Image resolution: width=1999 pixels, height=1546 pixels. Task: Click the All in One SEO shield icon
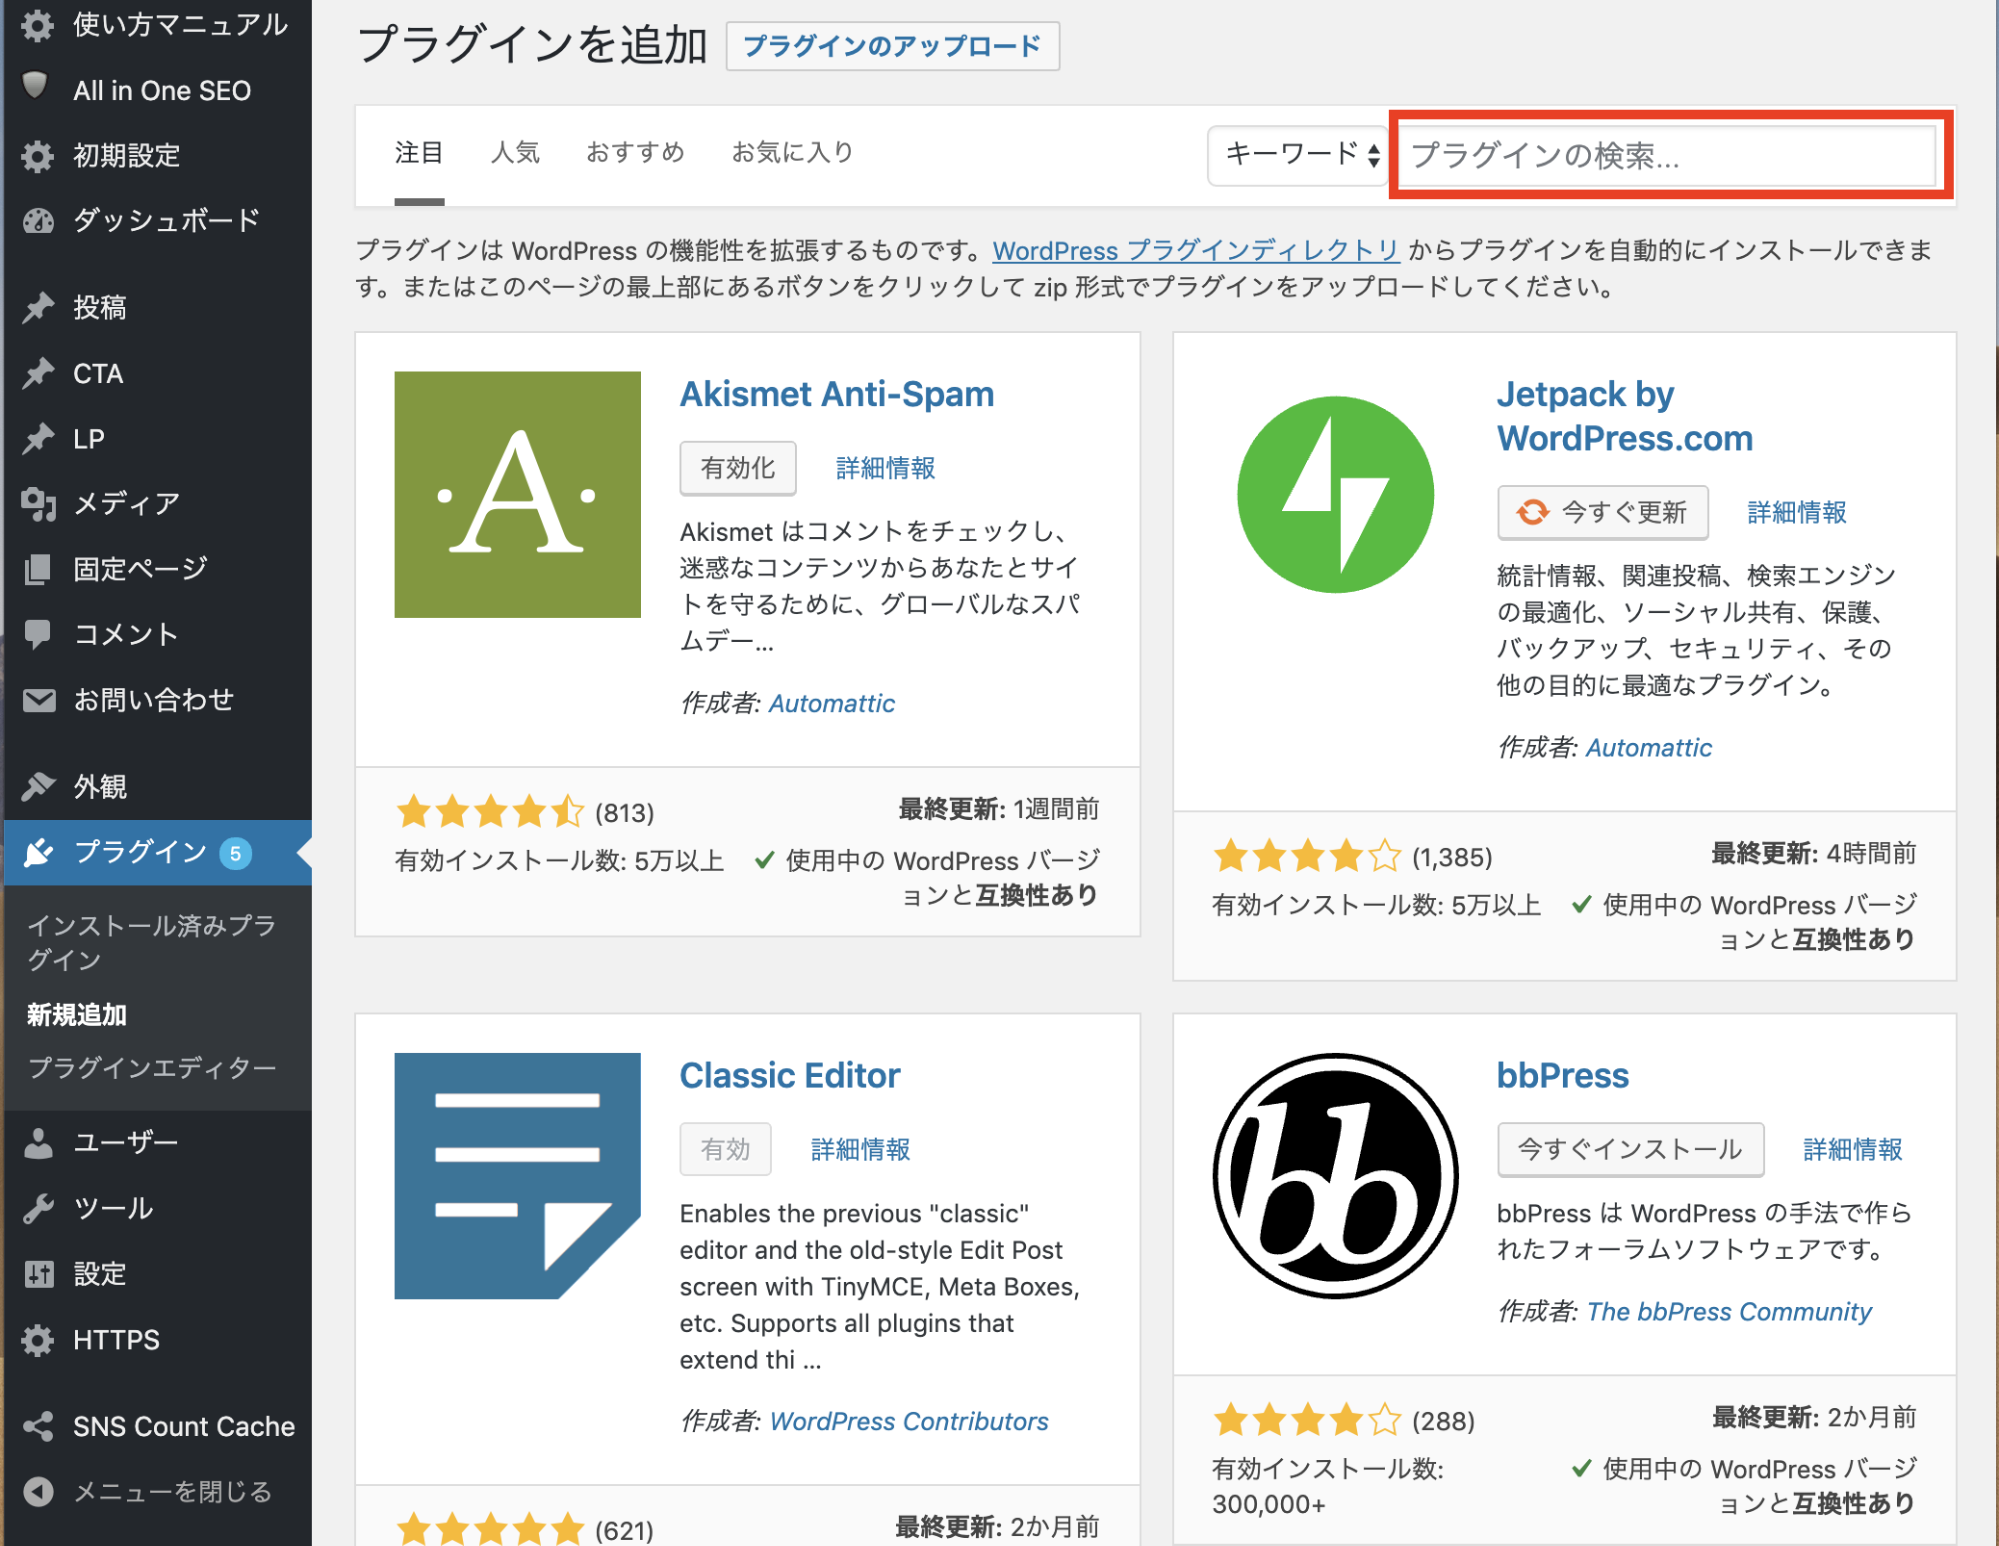(x=35, y=86)
